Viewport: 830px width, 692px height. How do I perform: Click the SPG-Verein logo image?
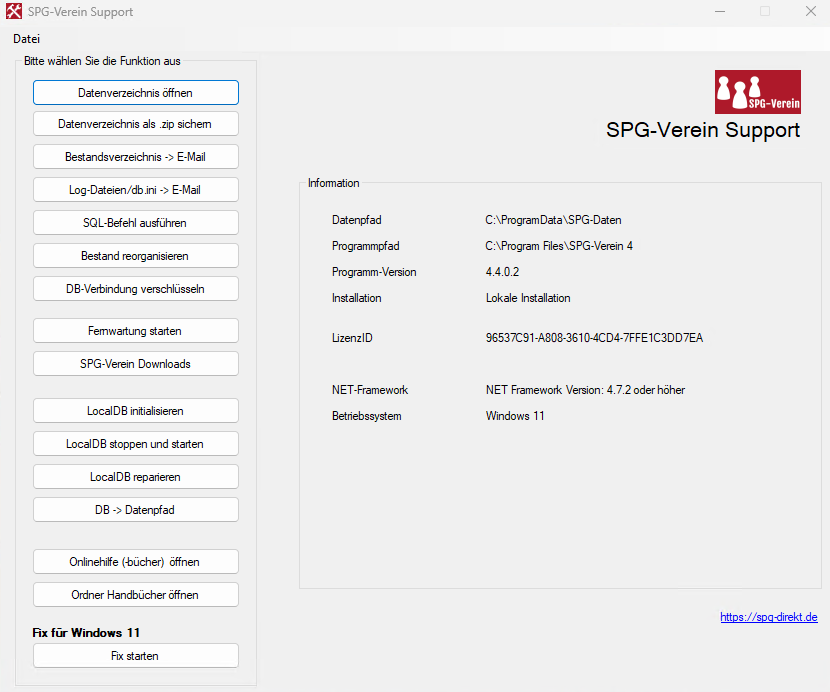click(x=757, y=92)
